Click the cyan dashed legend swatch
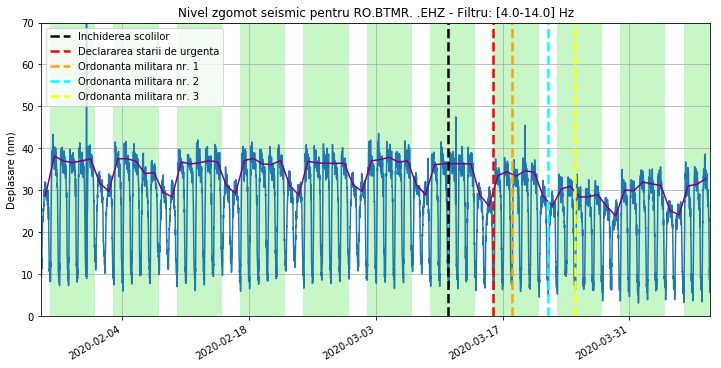Screen dimensions: 721x368 pyautogui.click(x=61, y=82)
